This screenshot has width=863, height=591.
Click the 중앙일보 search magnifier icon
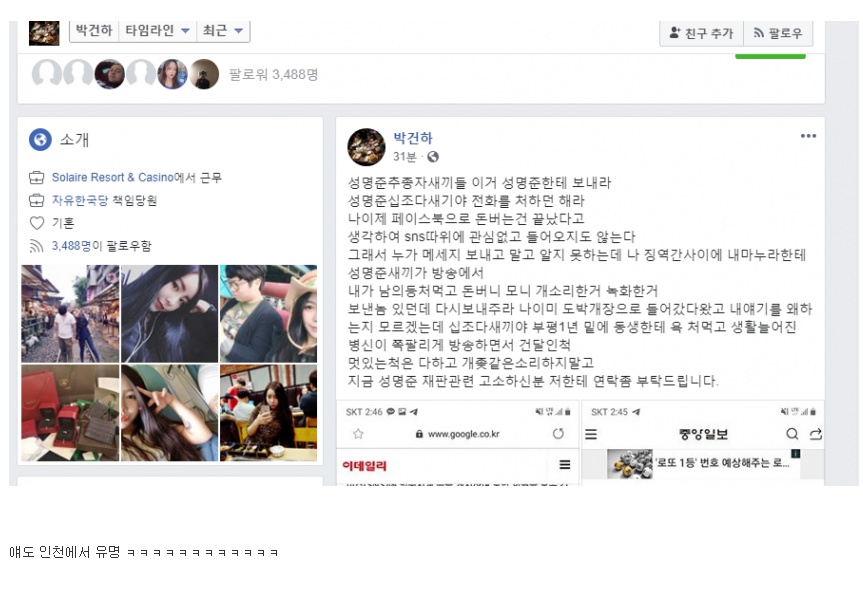[792, 434]
